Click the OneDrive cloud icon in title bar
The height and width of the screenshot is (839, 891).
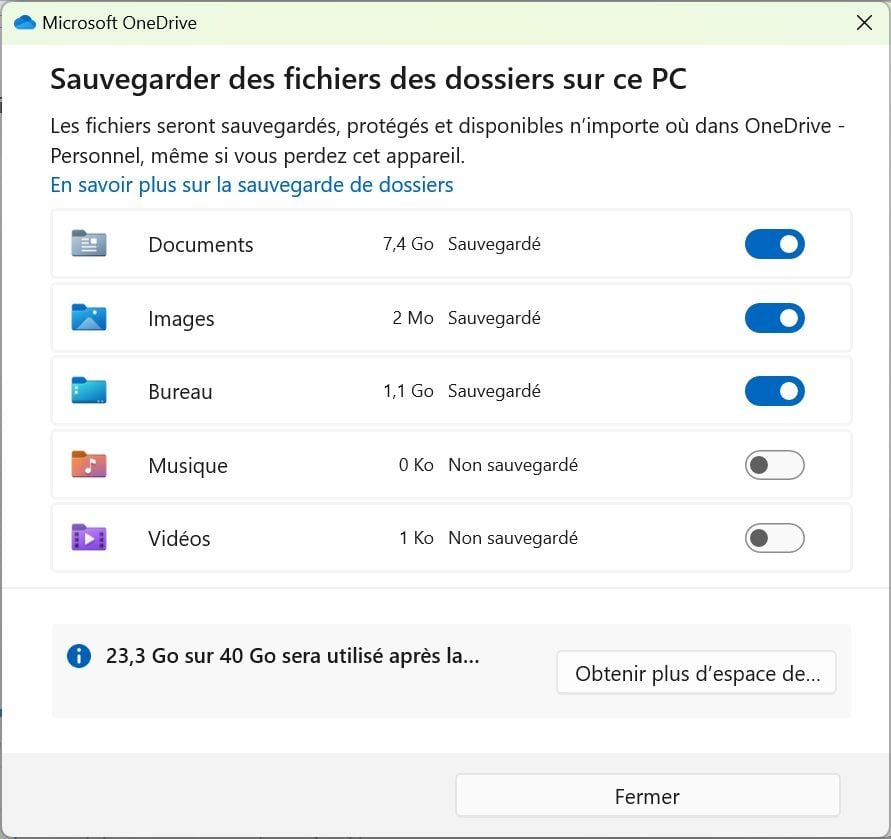click(25, 23)
